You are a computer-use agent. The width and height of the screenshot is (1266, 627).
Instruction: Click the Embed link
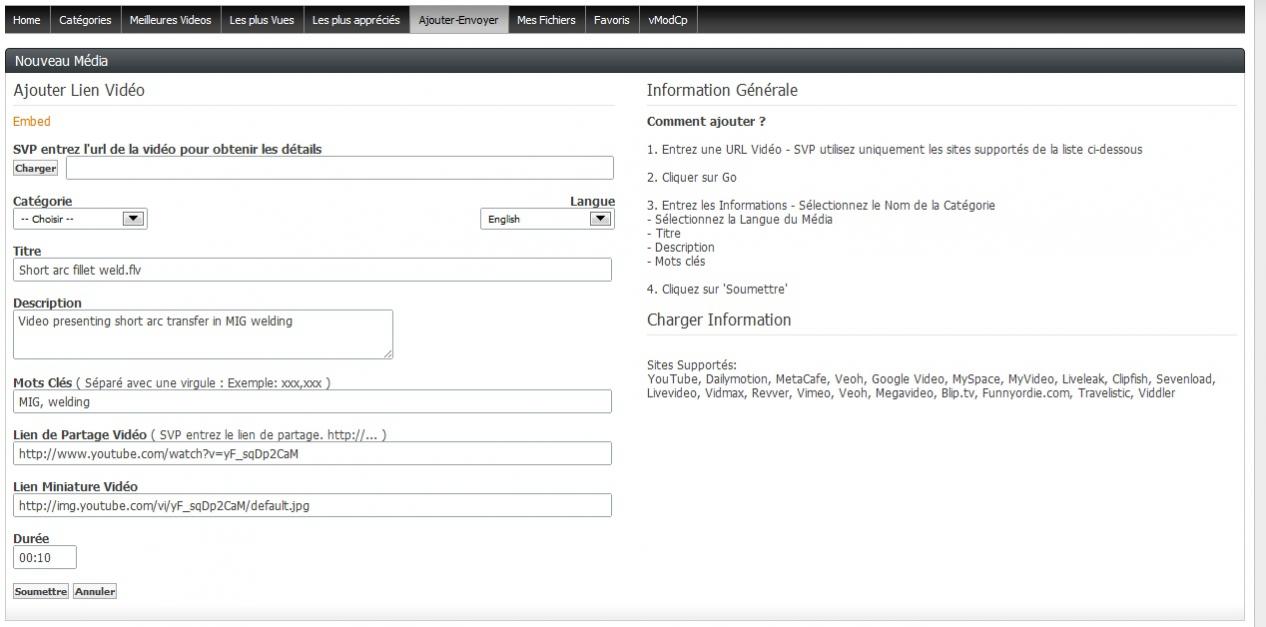click(32, 122)
